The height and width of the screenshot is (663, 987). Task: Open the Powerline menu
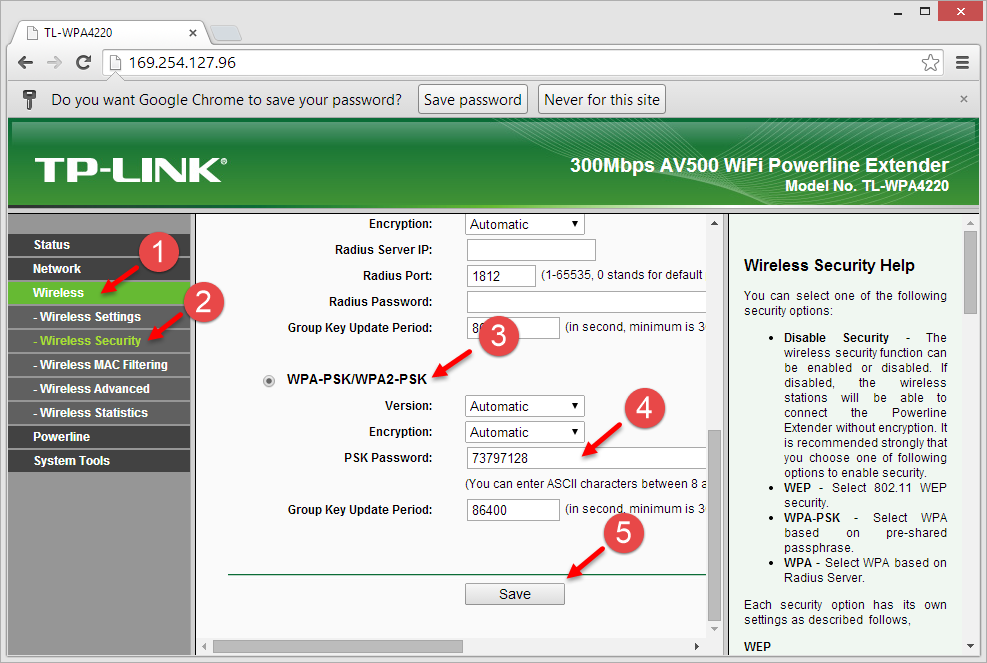(99, 436)
